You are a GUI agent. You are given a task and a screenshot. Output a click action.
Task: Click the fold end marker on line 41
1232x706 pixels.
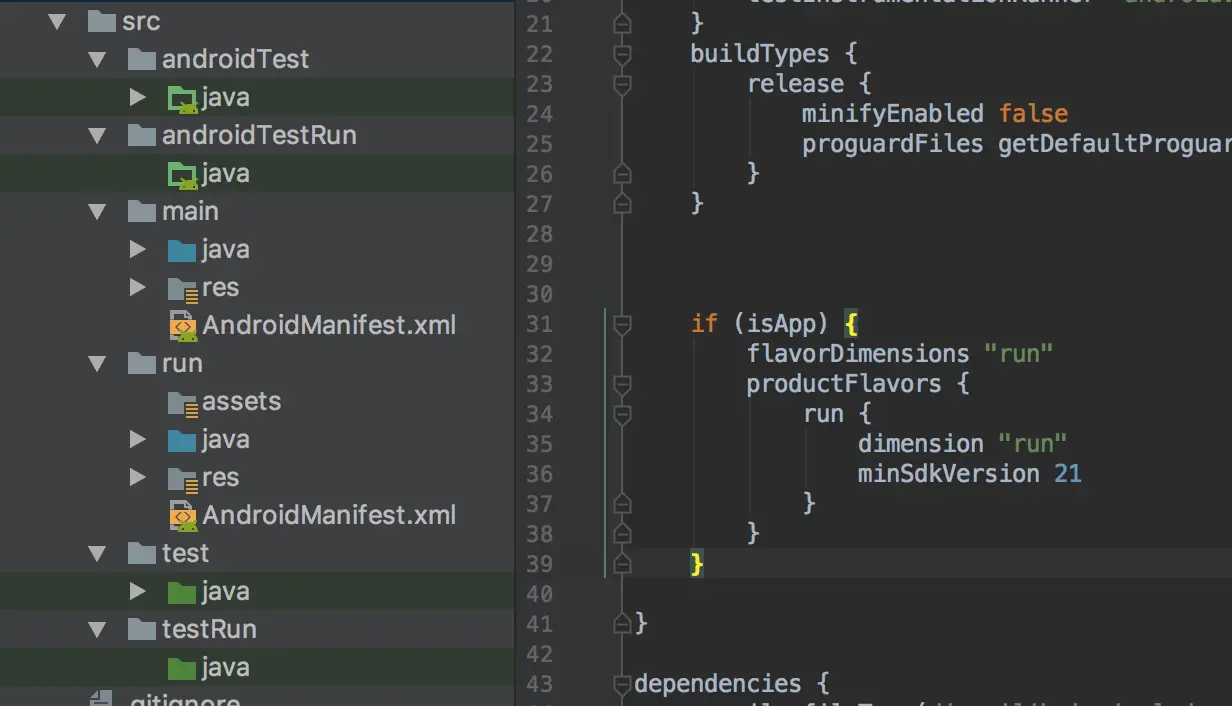point(622,624)
